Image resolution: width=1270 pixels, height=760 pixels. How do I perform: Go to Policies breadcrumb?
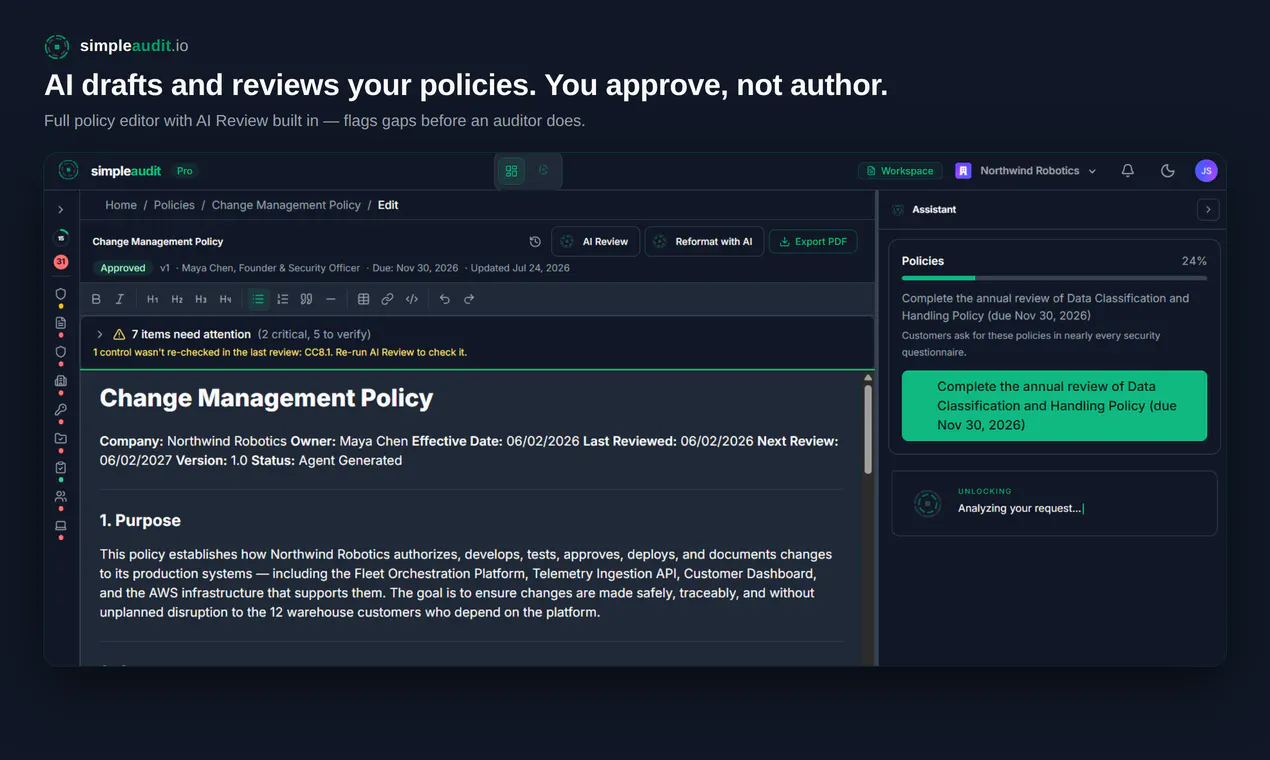coord(174,205)
